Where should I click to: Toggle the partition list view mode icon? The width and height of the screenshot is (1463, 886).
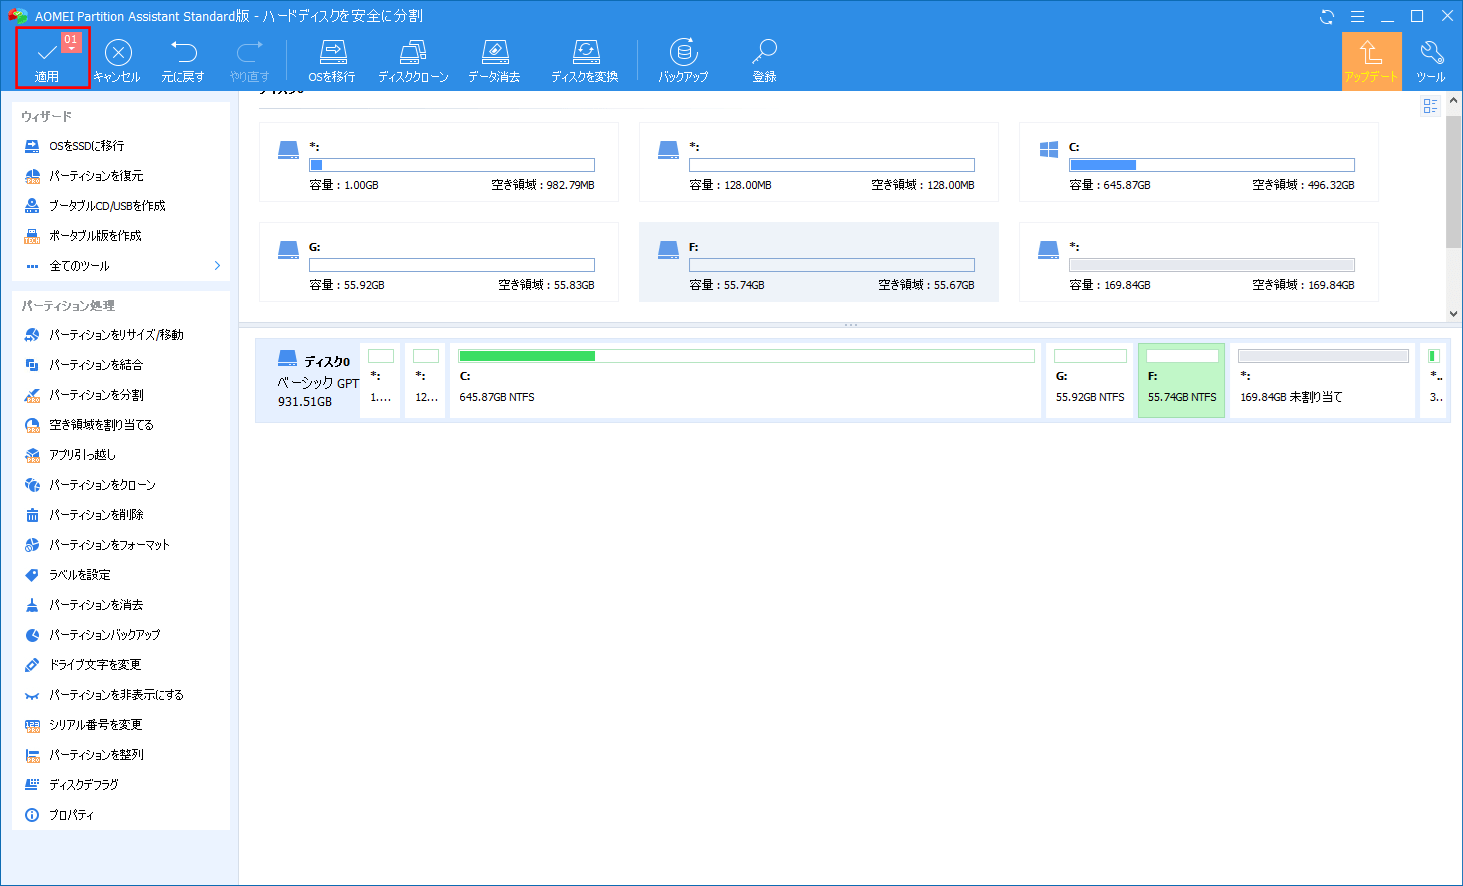point(1430,106)
